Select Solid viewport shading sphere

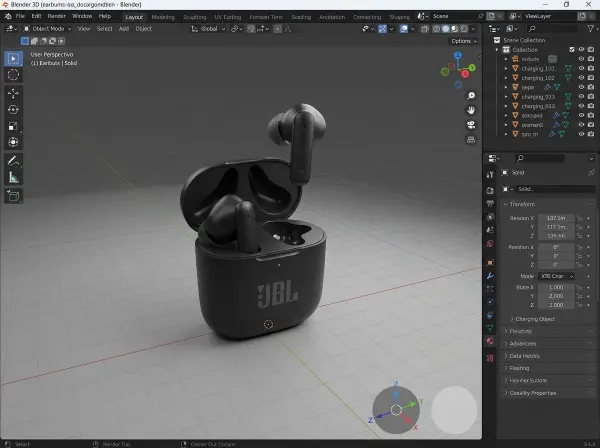446,29
